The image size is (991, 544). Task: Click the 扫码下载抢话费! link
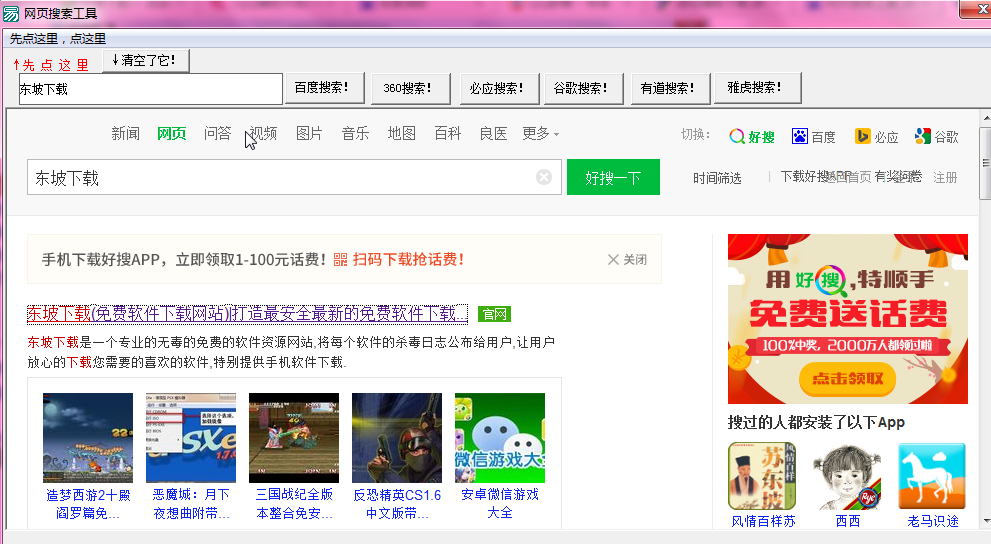tap(408, 260)
